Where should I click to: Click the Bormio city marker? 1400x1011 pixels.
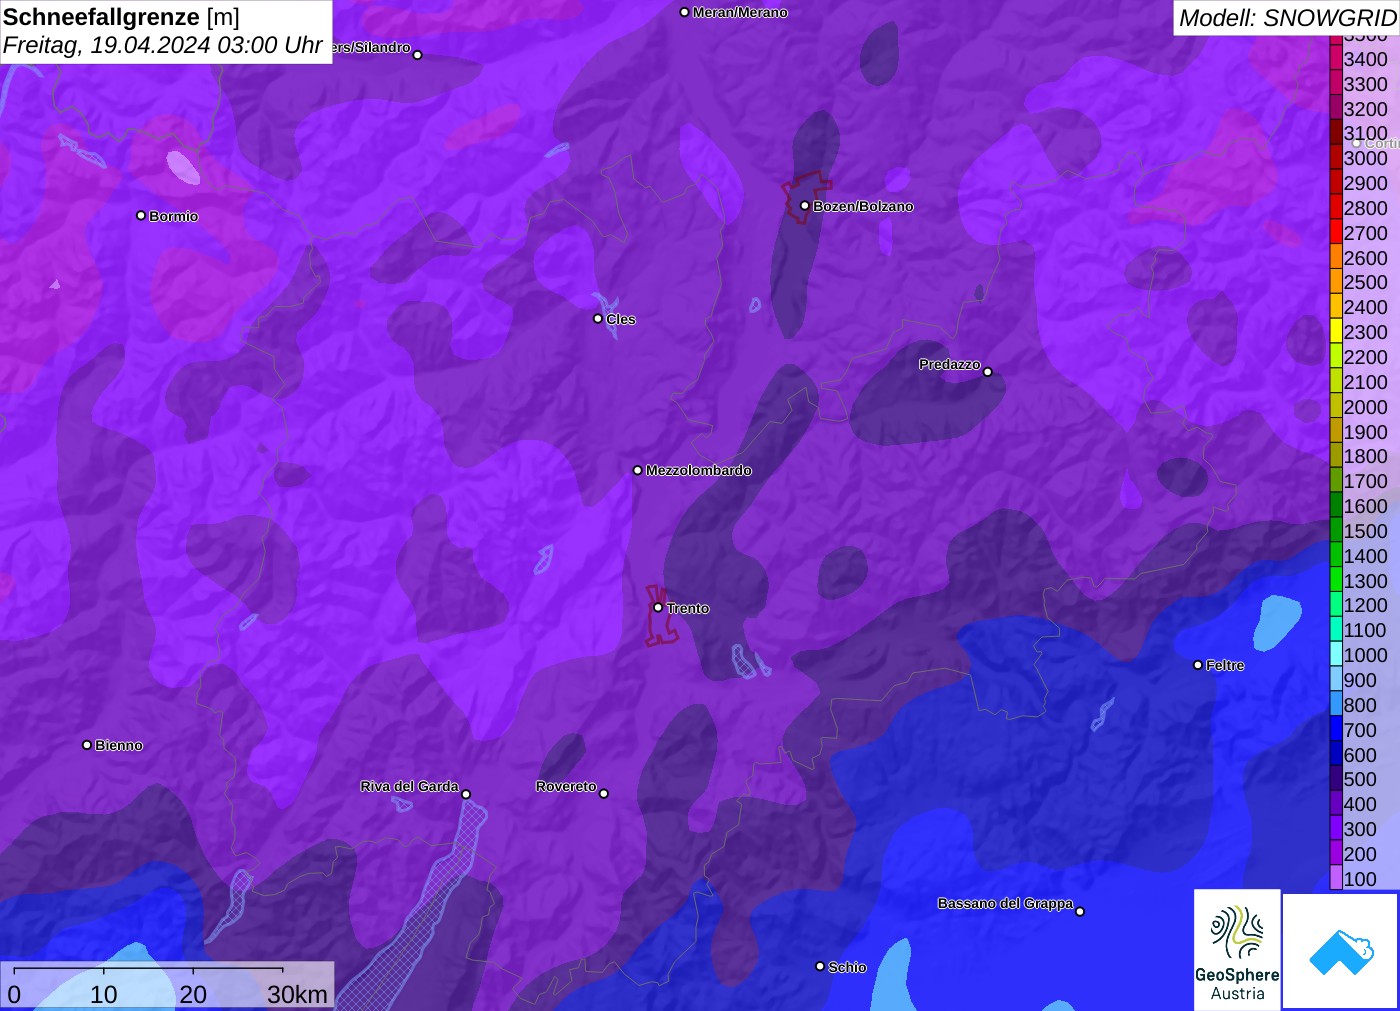pos(141,216)
